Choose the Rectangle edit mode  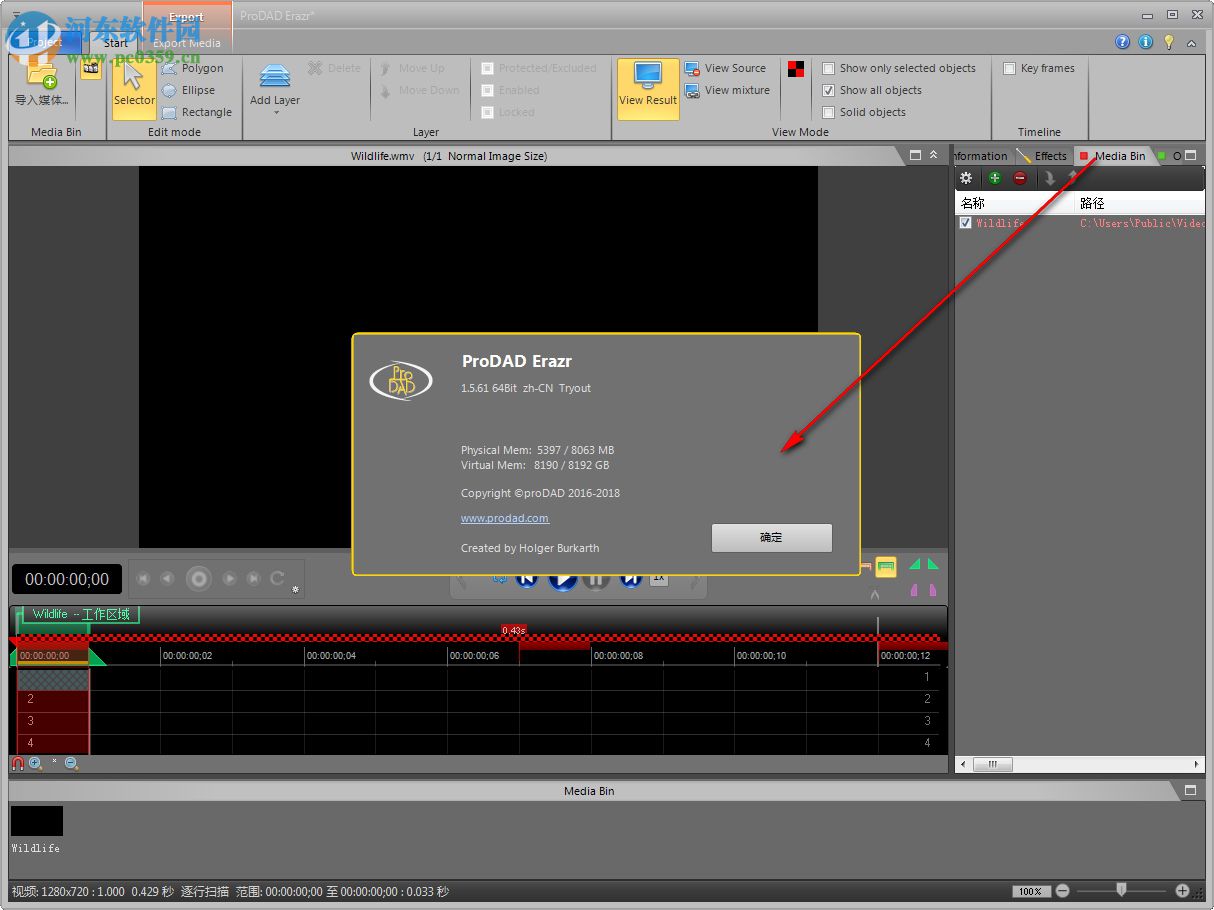[x=197, y=112]
